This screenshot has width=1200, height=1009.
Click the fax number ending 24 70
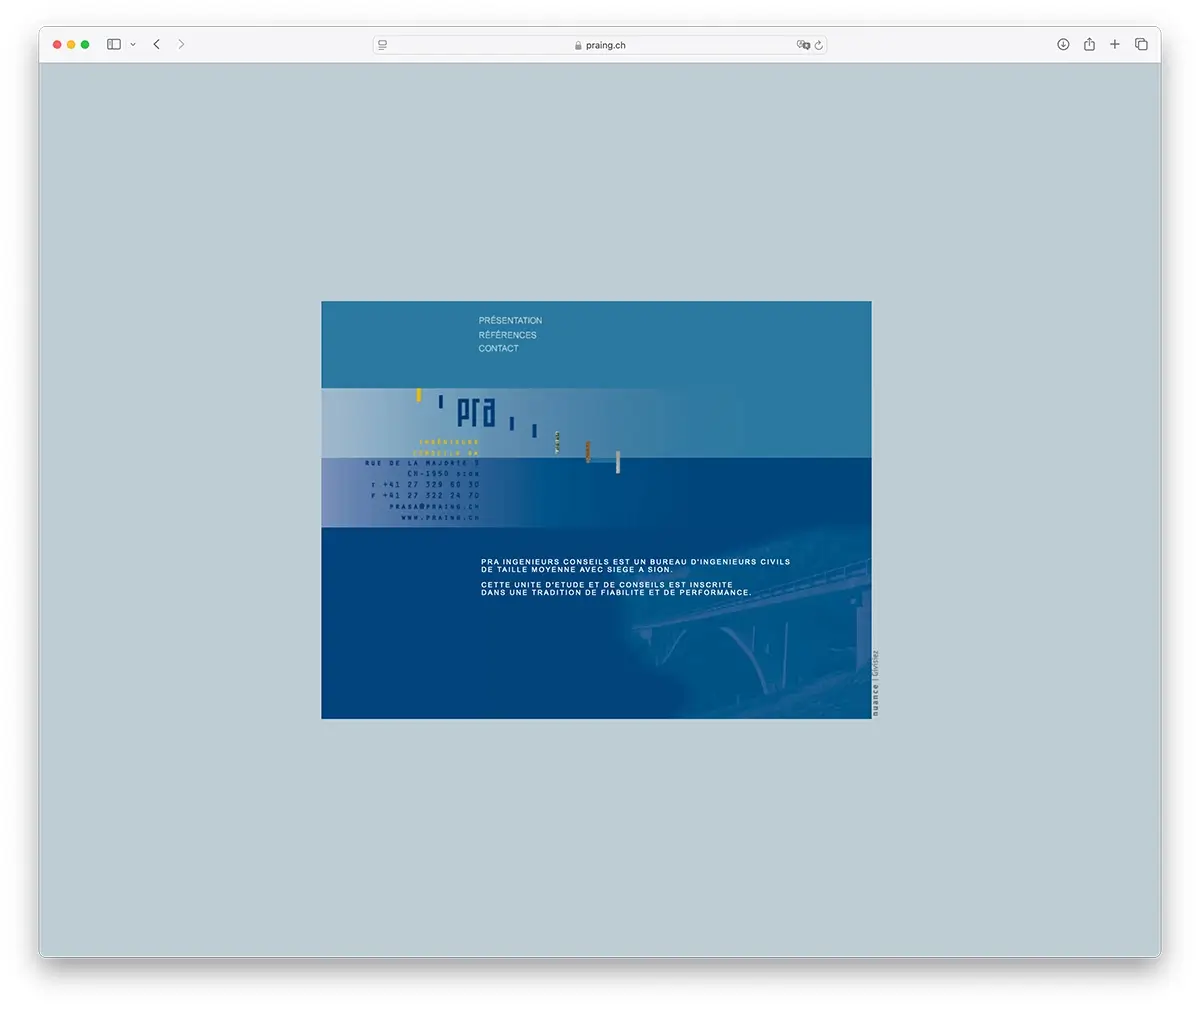coord(425,496)
